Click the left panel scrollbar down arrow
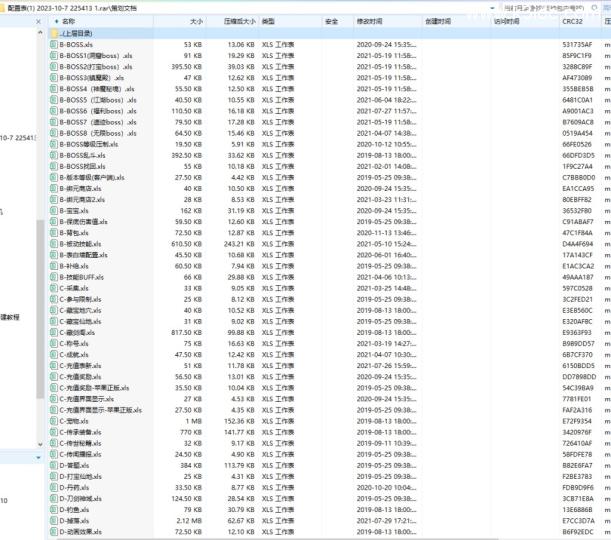 tap(40, 444)
